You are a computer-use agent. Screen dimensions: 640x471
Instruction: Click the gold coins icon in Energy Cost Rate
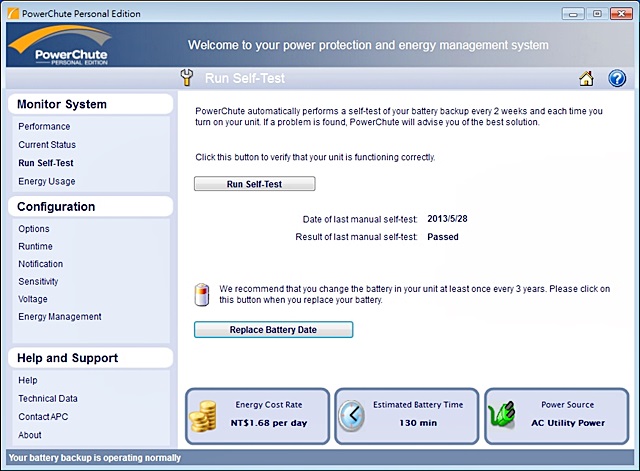[x=203, y=416]
